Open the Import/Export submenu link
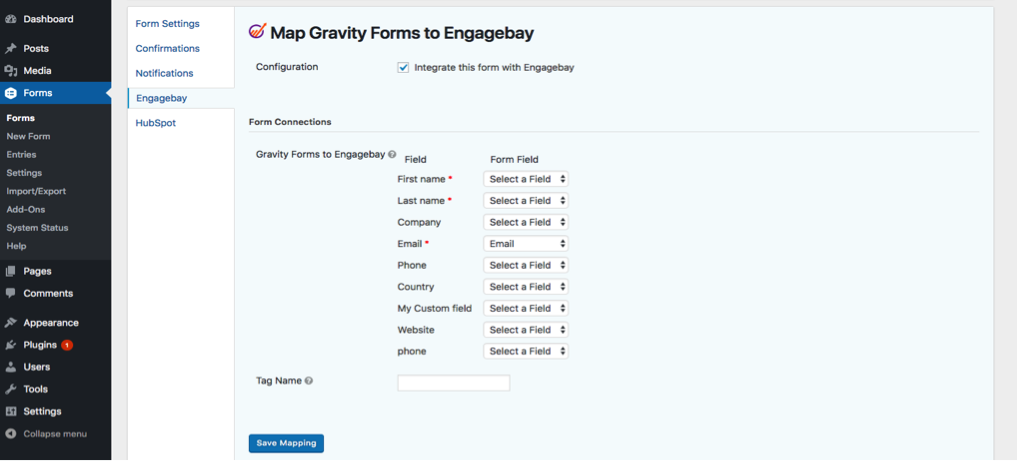The height and width of the screenshot is (461, 1018). [36, 191]
